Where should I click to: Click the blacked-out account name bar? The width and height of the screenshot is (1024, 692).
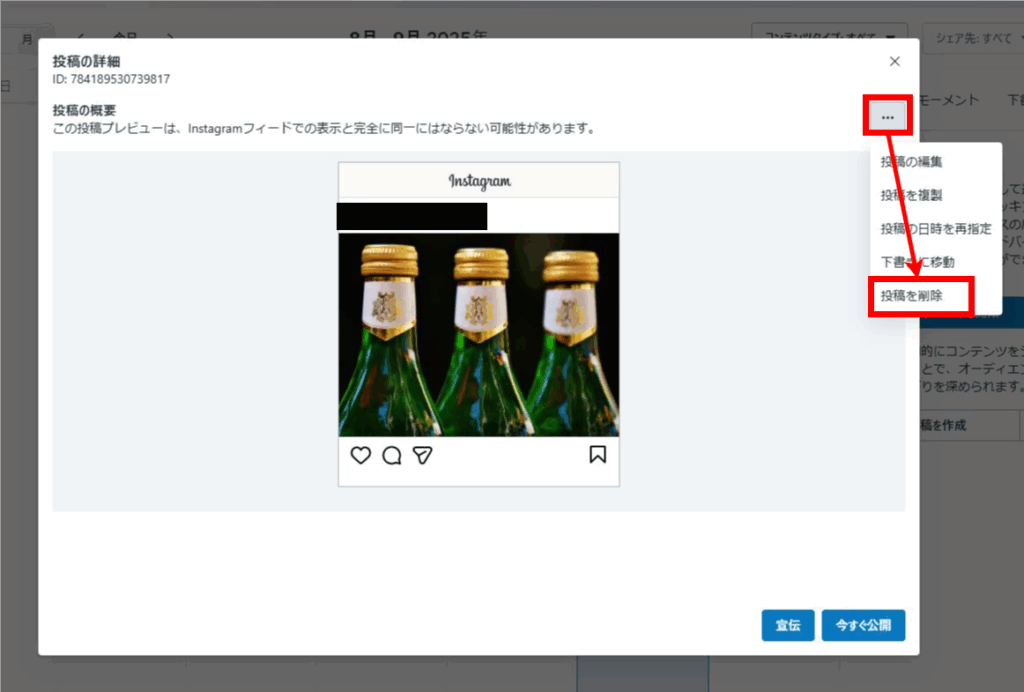[x=412, y=216]
